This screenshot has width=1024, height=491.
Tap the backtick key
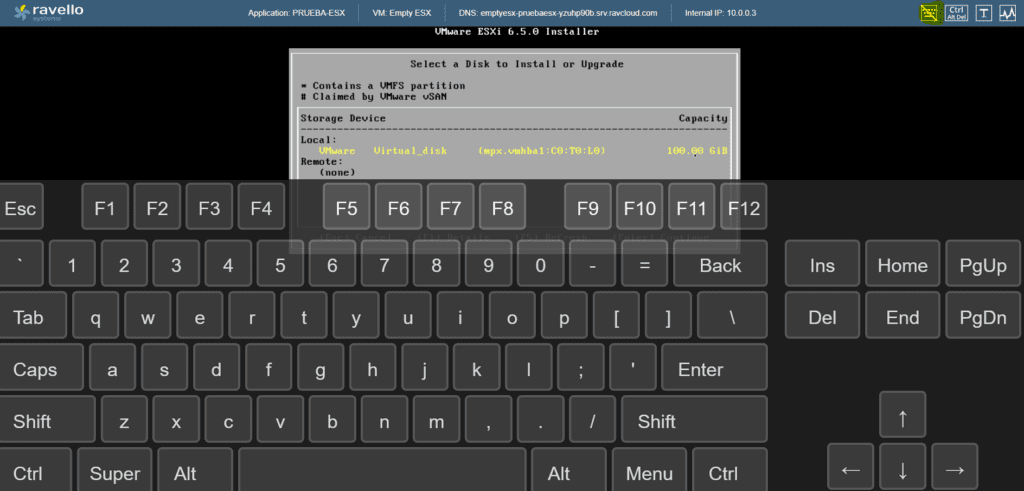click(20, 263)
